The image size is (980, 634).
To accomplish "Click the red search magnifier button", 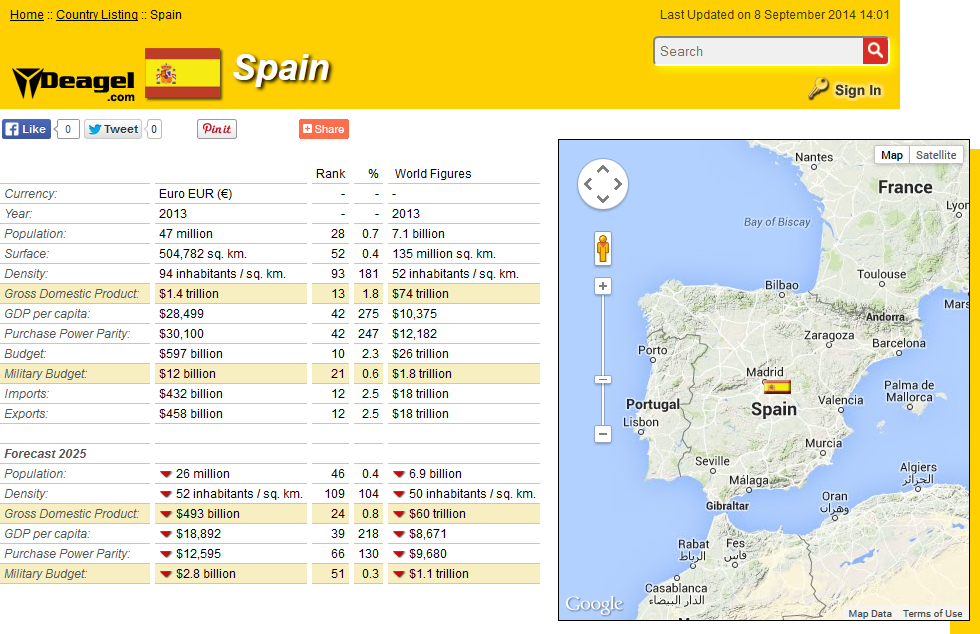I will pyautogui.click(x=875, y=51).
